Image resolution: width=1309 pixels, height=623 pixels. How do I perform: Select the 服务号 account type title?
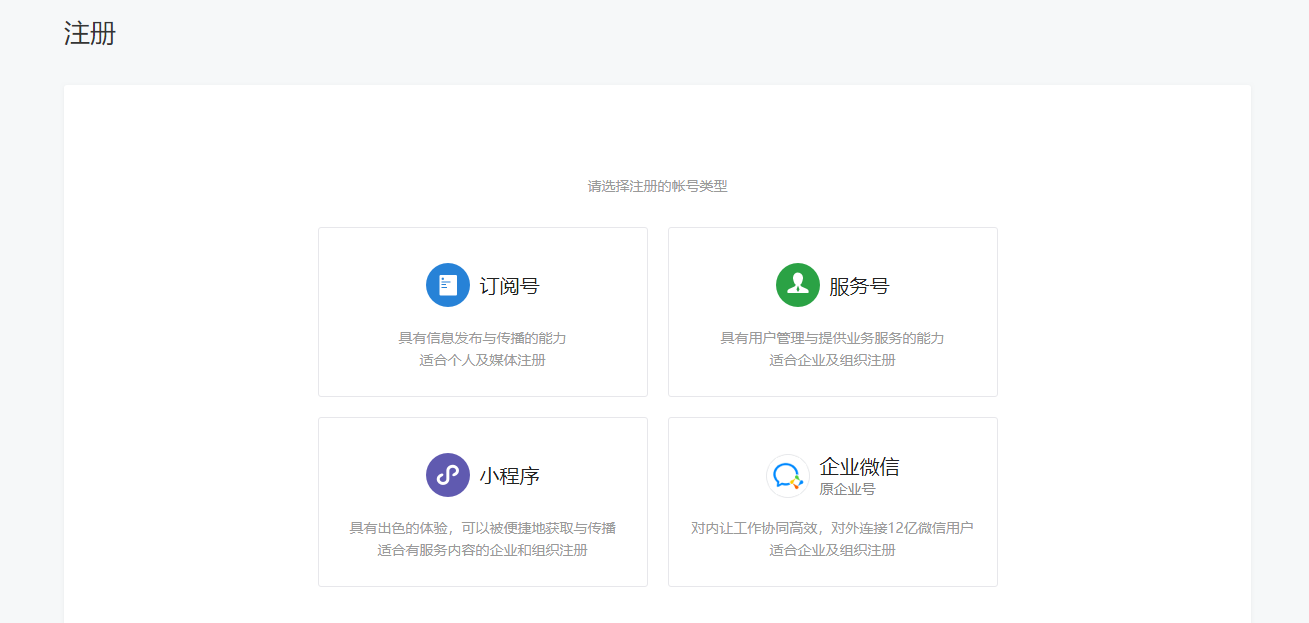[x=859, y=286]
